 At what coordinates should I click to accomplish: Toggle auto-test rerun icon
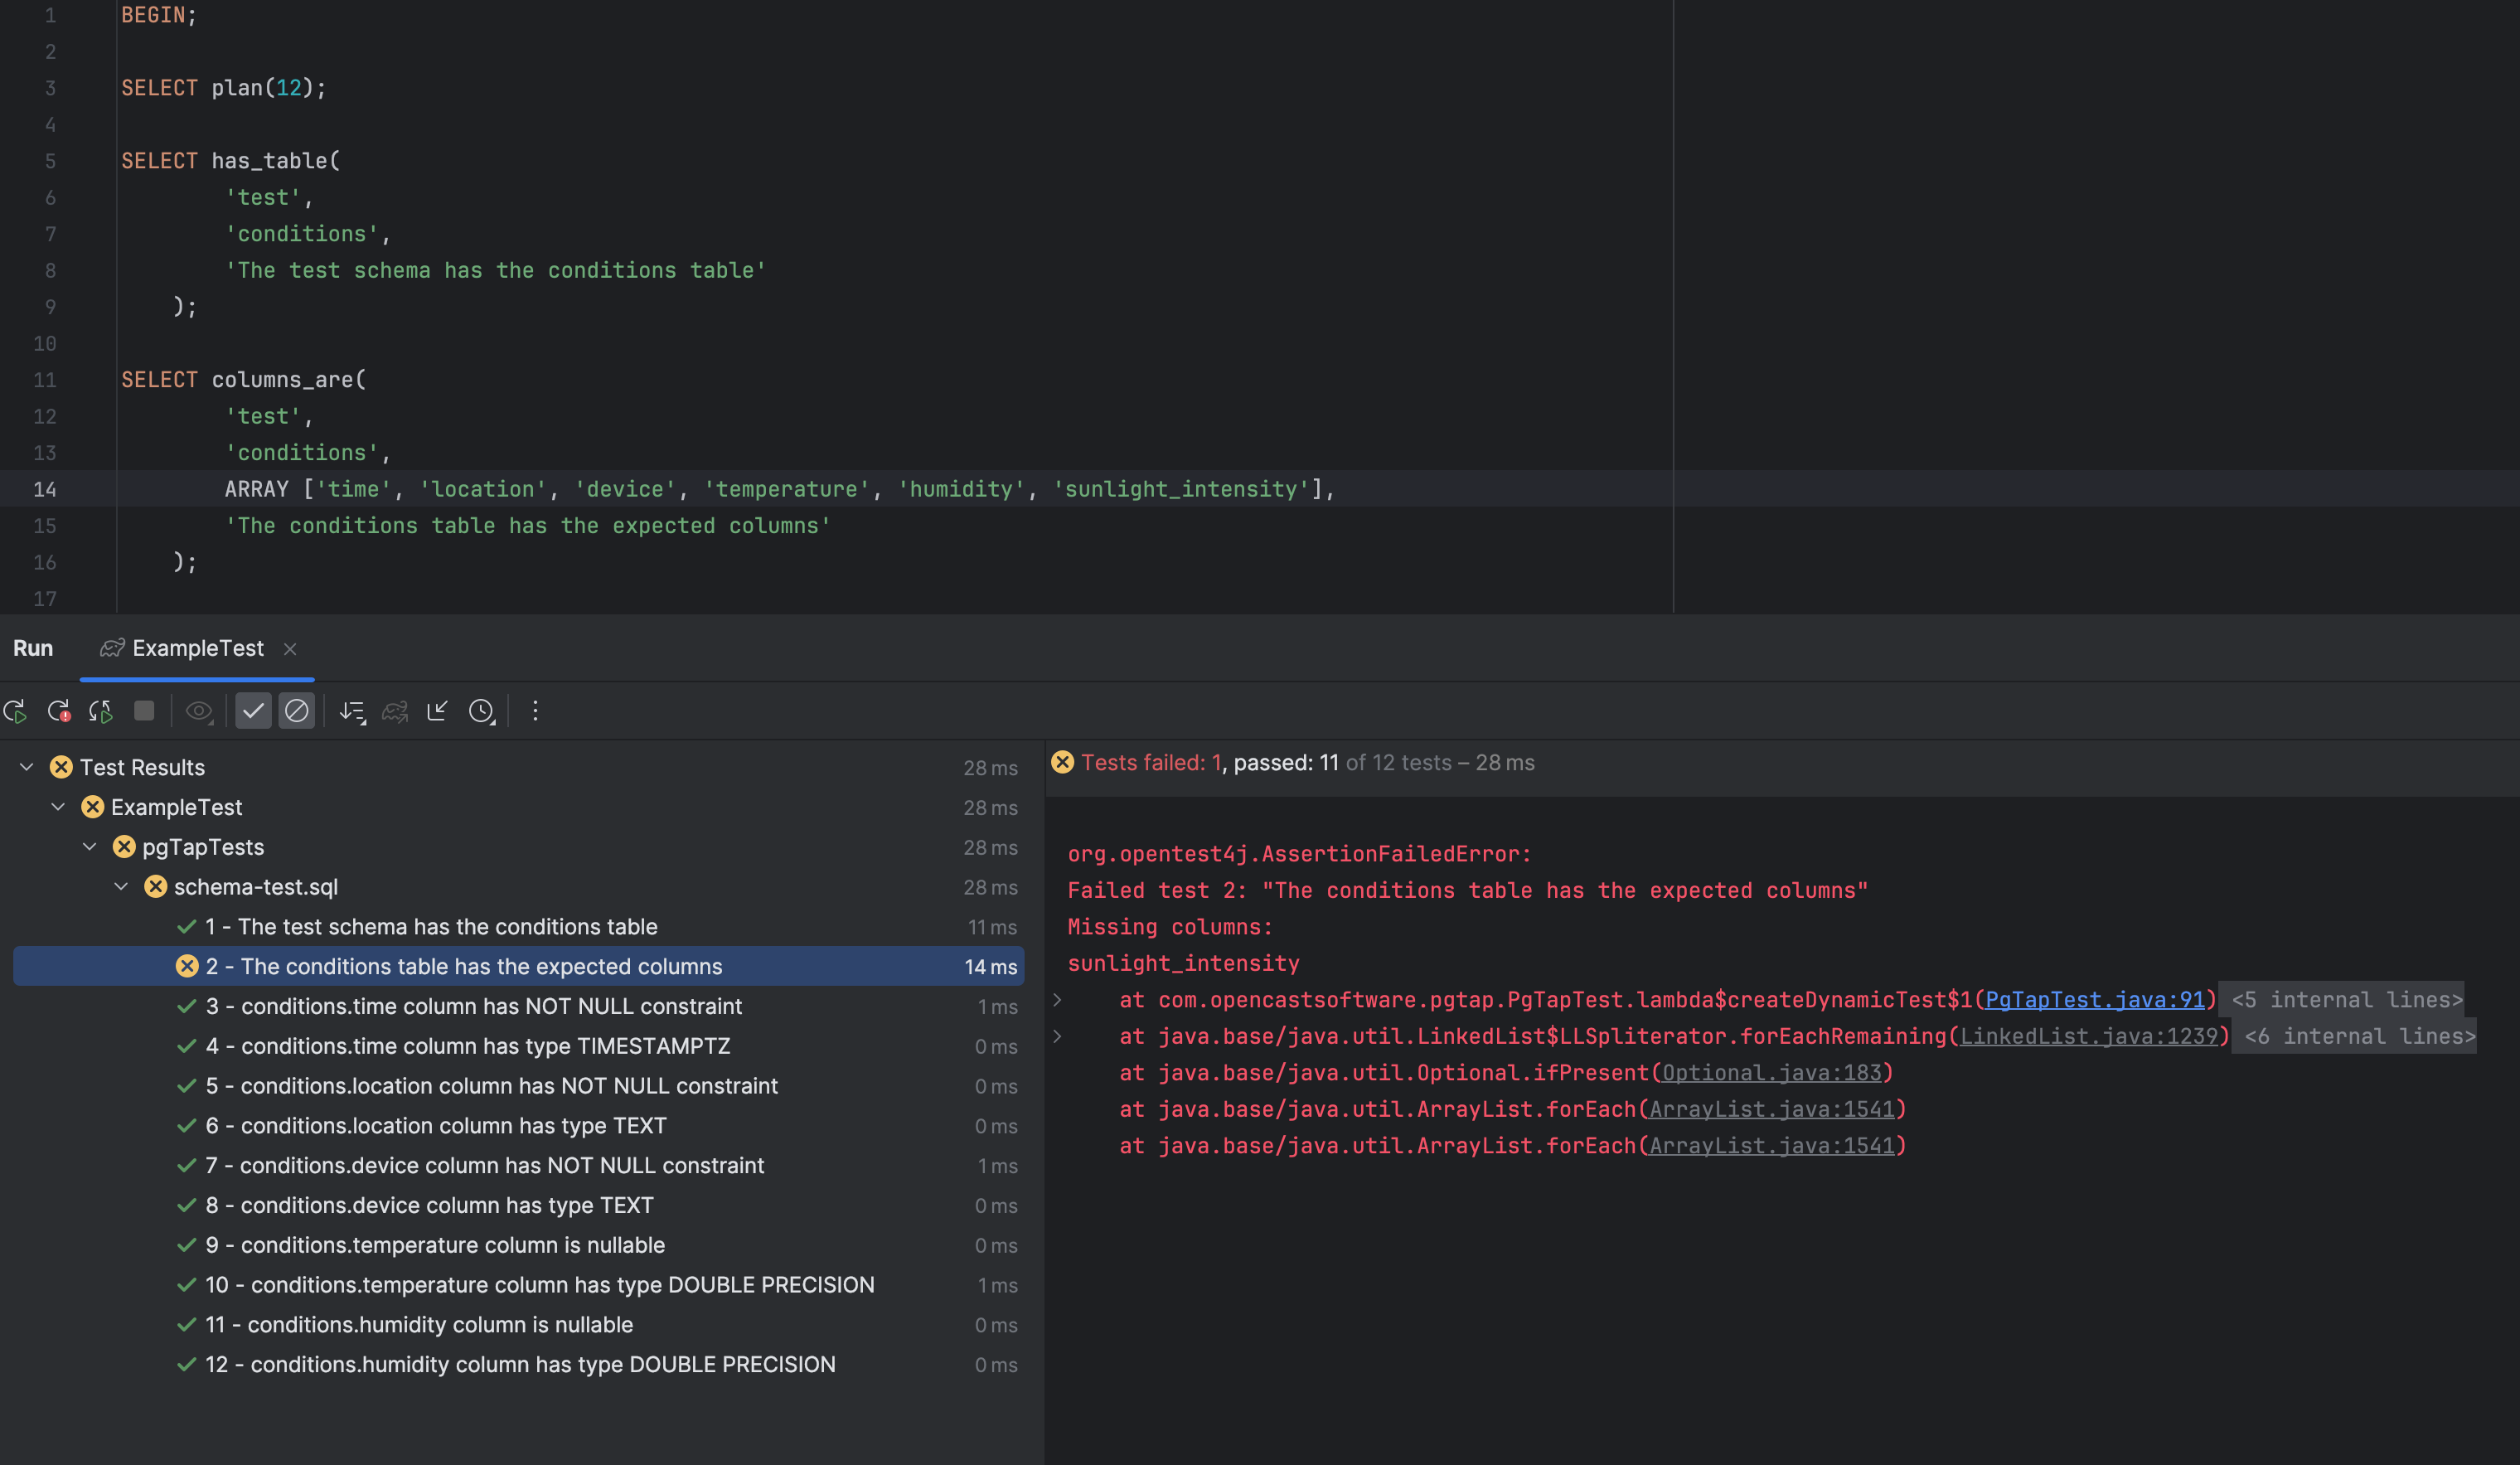click(x=100, y=711)
